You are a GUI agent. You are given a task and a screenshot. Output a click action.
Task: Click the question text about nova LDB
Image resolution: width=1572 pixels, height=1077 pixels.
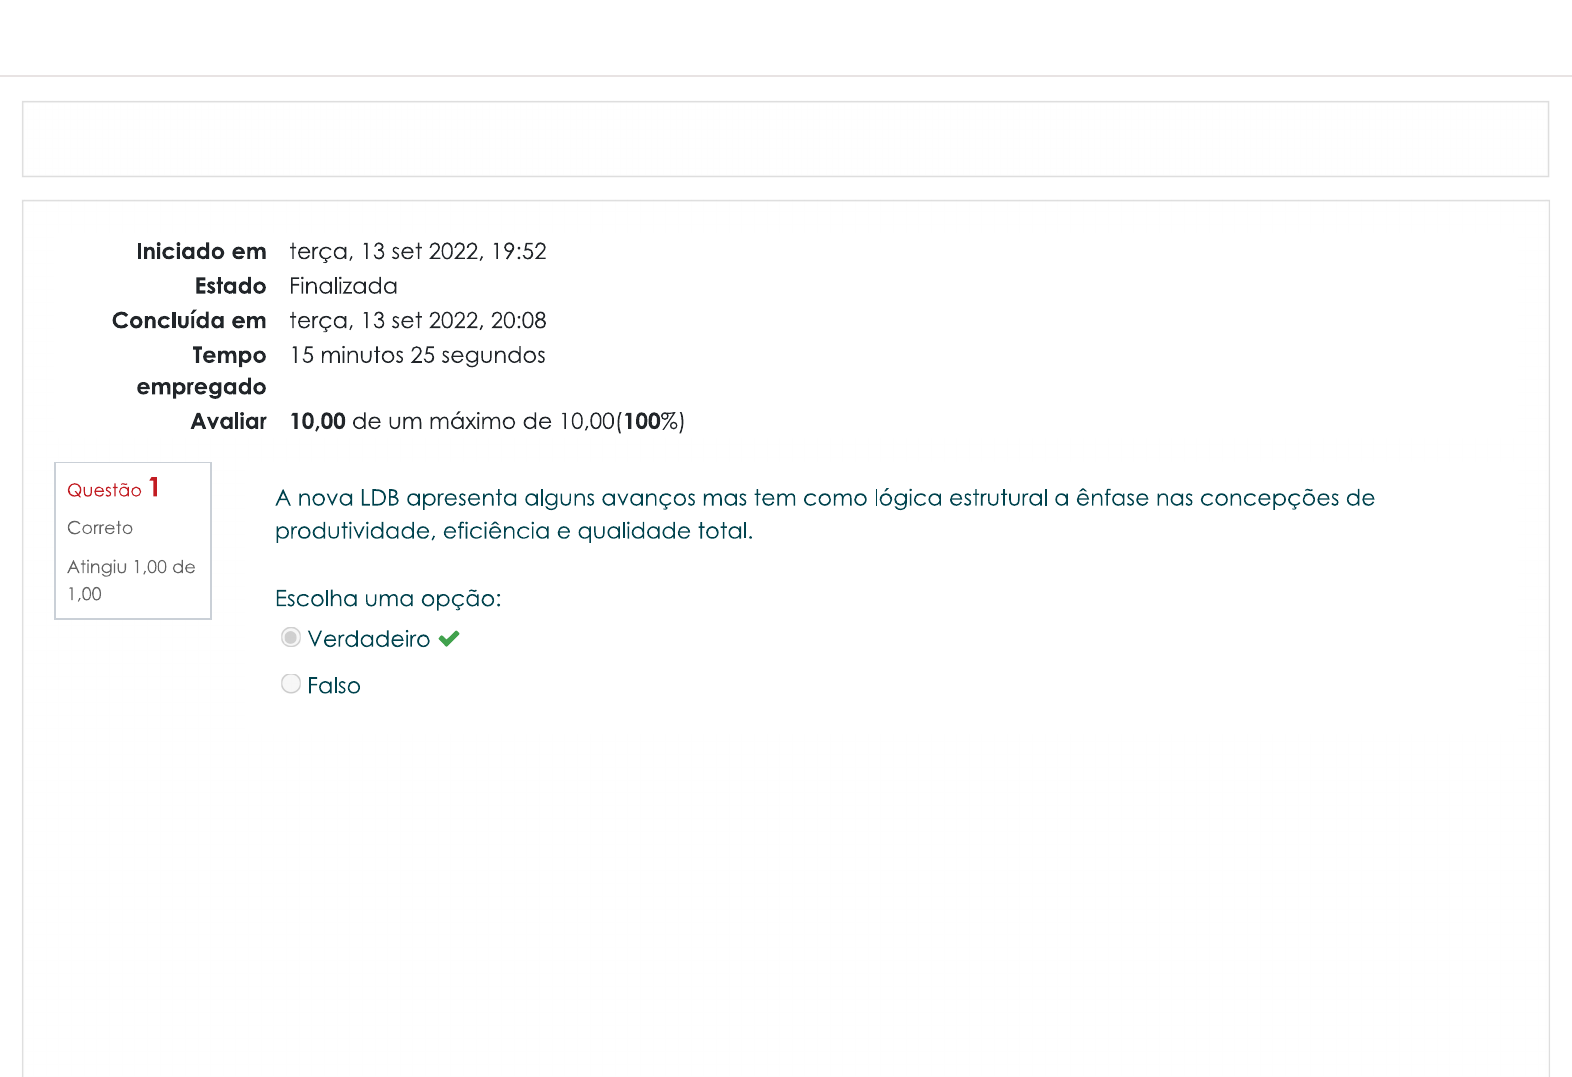[824, 514]
